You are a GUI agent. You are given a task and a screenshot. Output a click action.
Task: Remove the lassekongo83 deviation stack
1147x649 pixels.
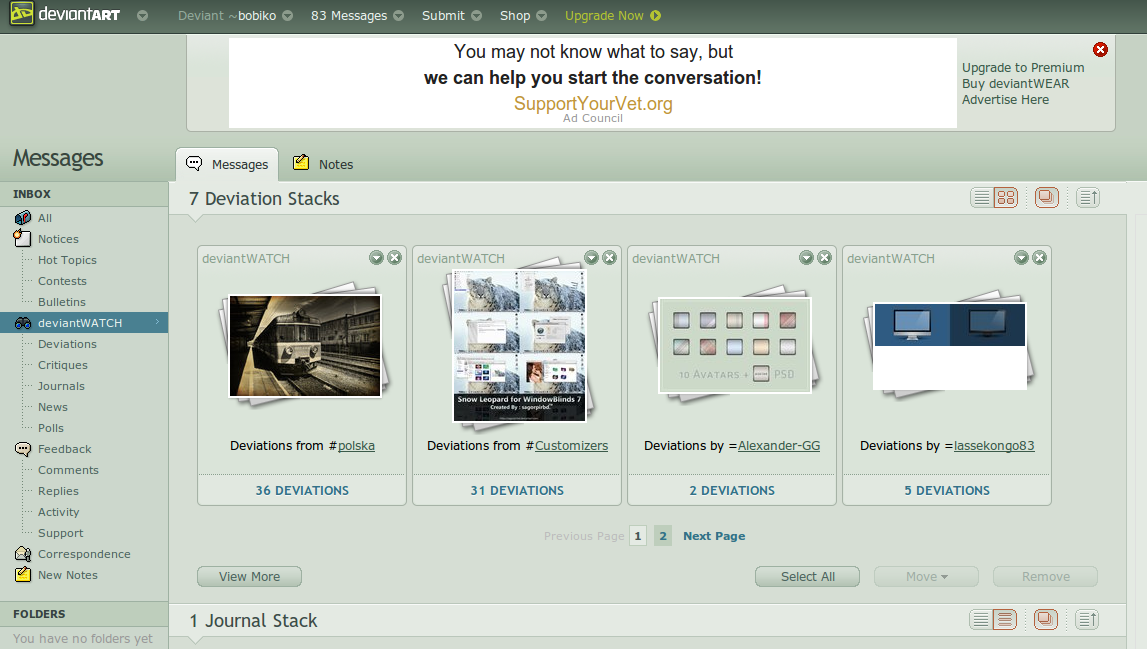click(1039, 258)
